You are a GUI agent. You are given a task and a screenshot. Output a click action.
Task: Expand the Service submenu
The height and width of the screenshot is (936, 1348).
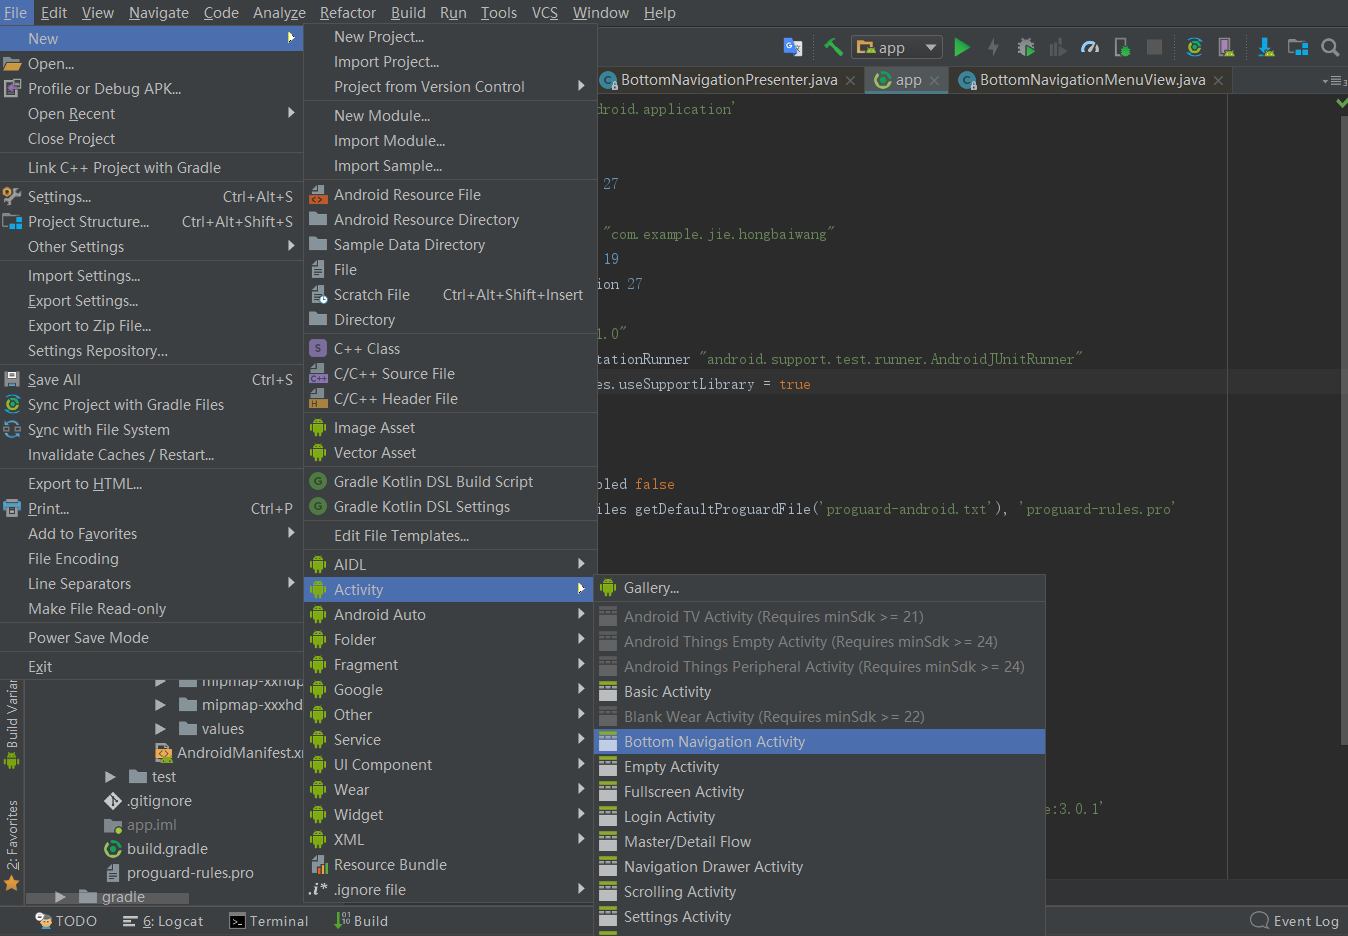[450, 740]
